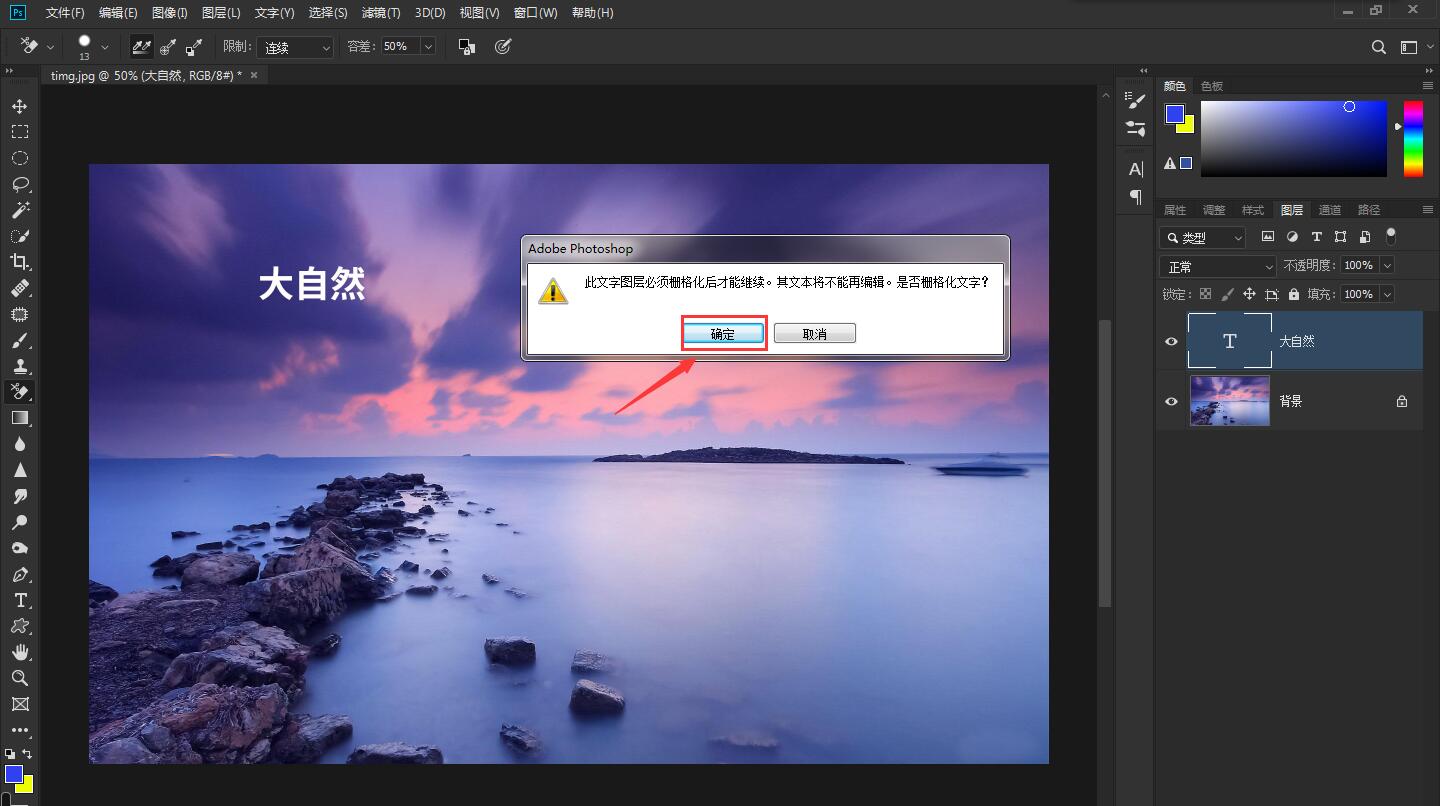The image size is (1440, 806).
Task: Open the brush size picker dropdown
Action: pos(104,46)
